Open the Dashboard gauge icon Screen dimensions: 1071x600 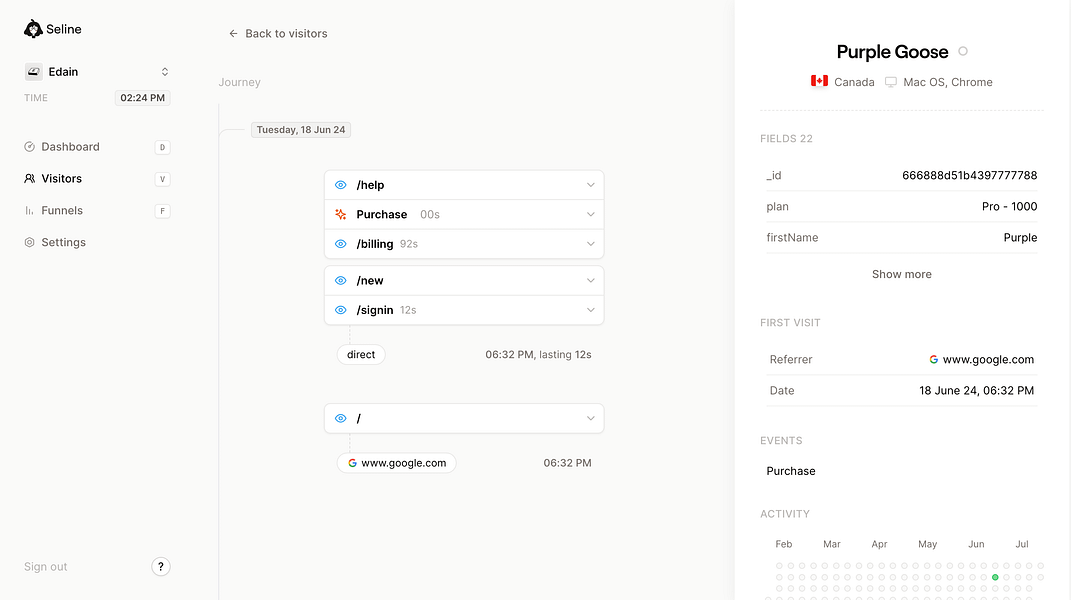pos(29,147)
